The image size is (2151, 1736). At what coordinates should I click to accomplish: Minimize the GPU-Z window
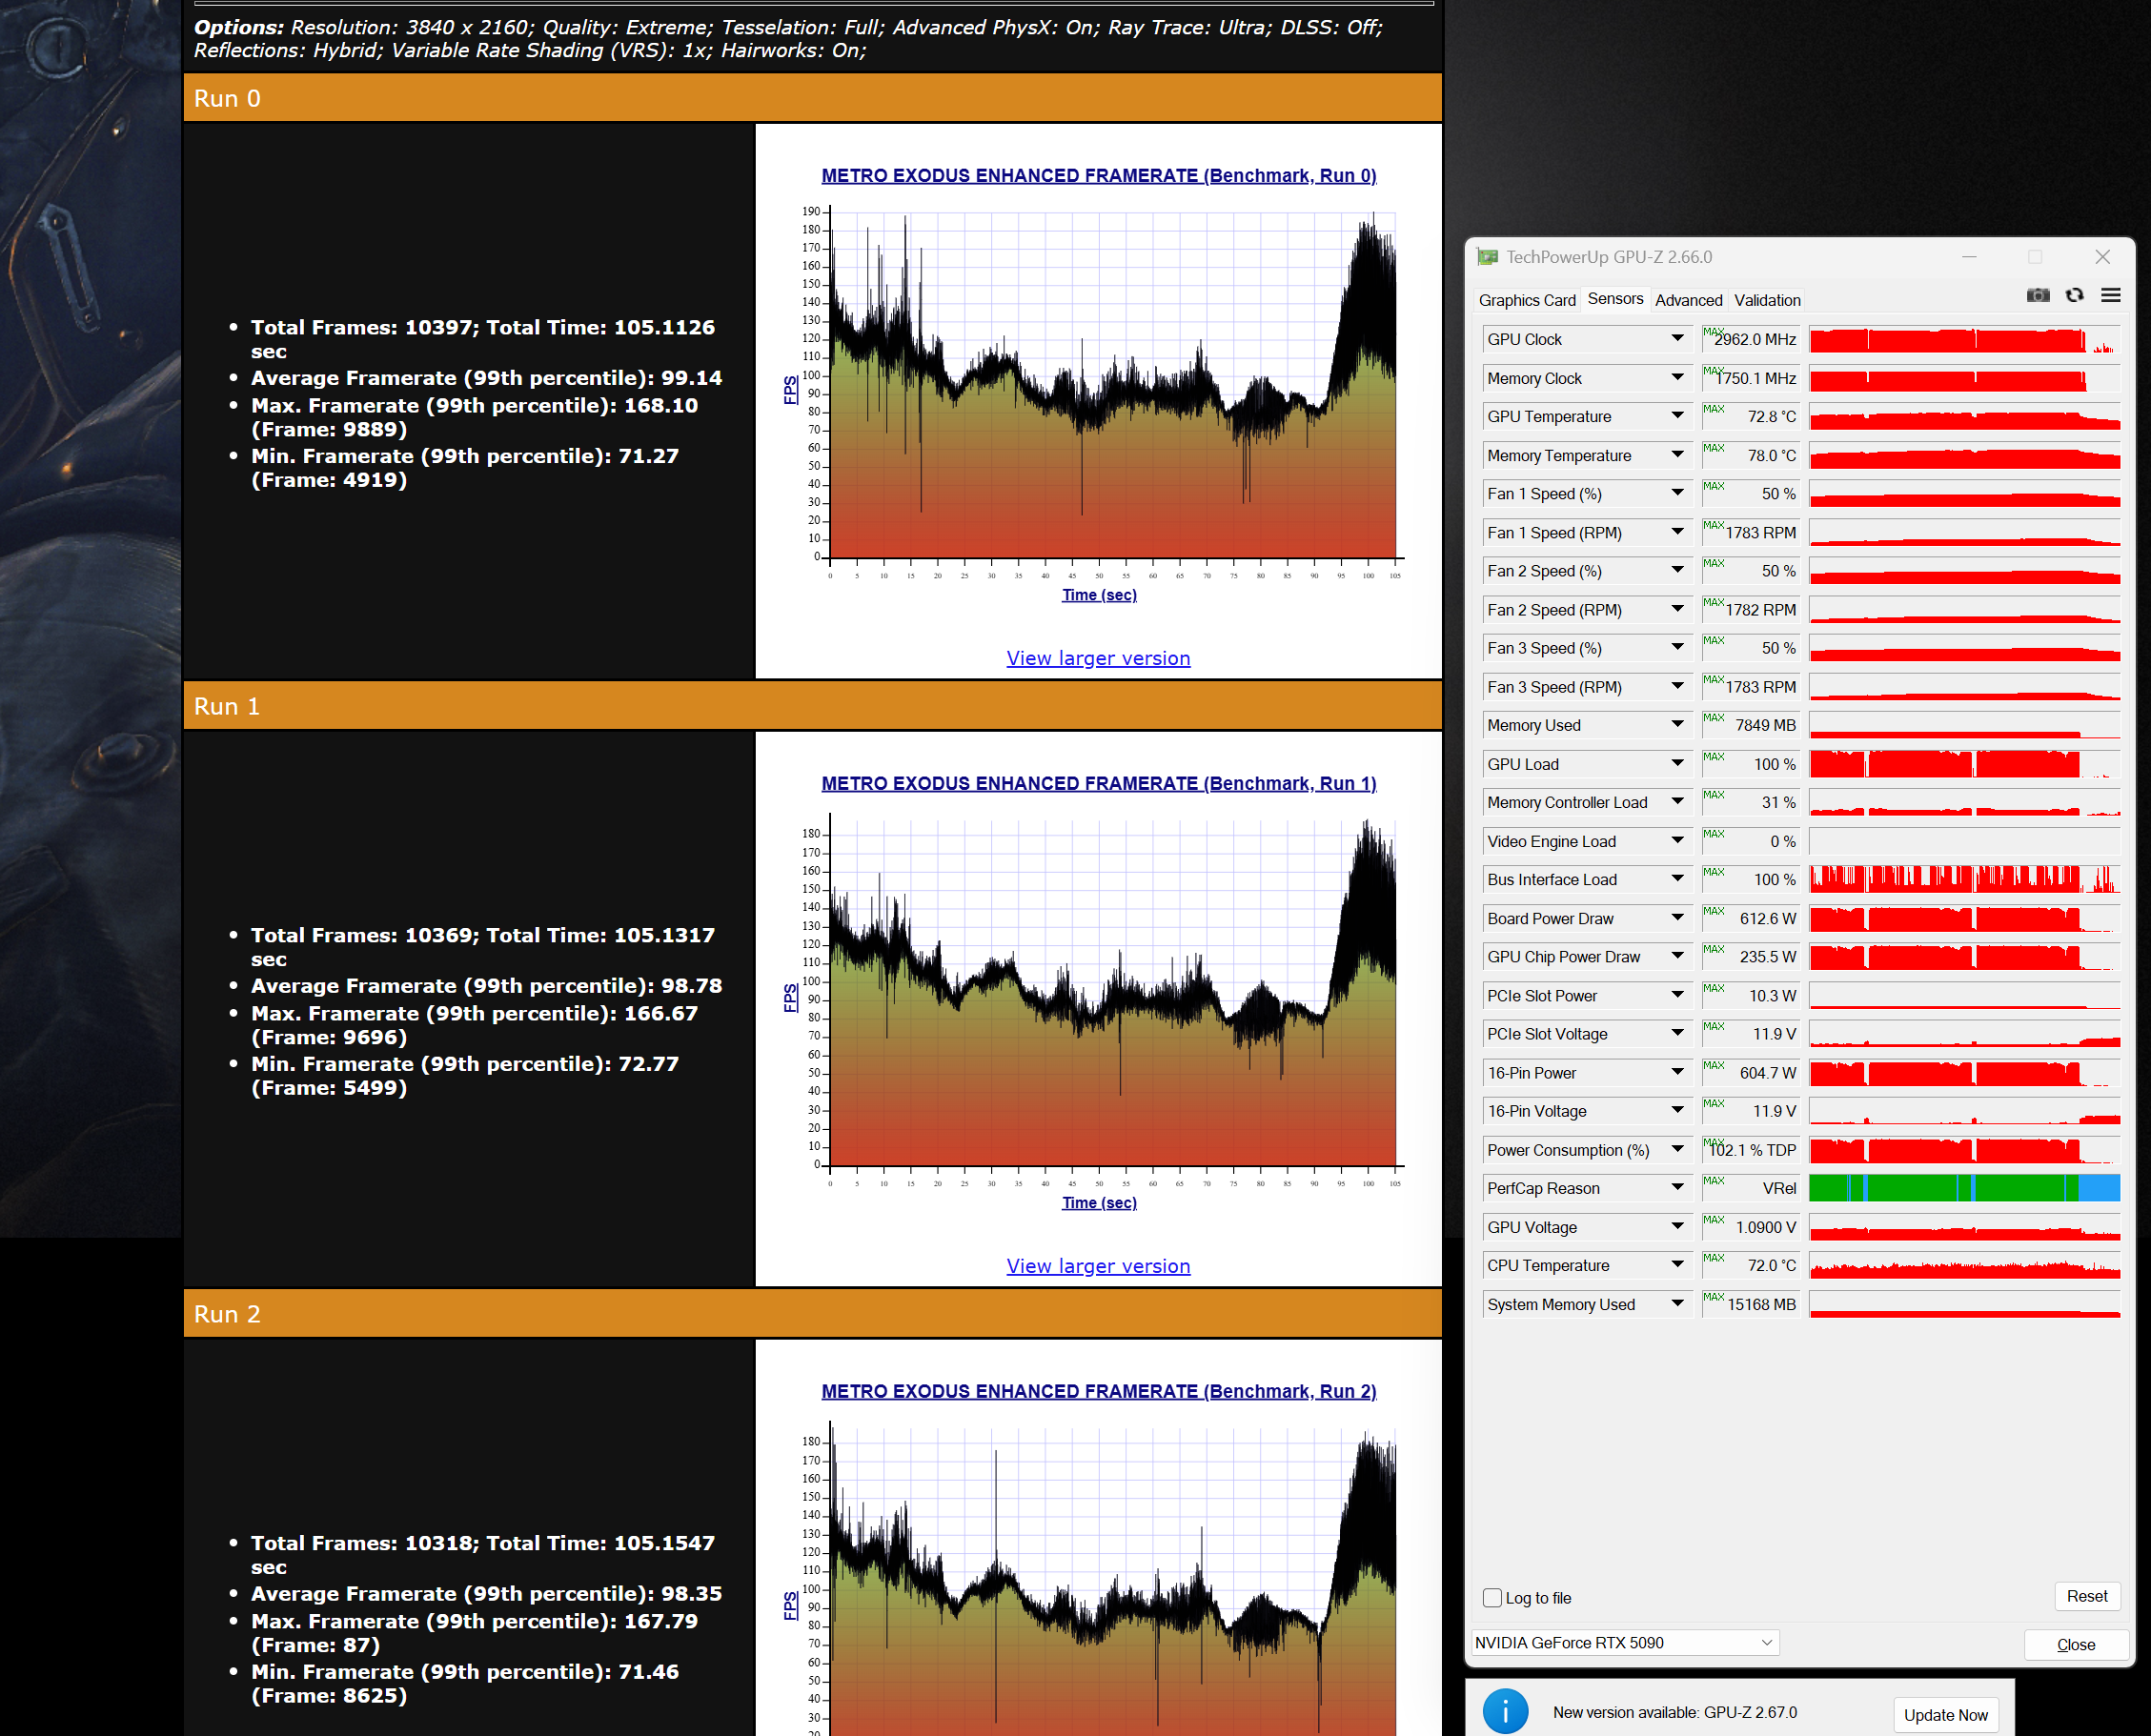[x=1968, y=257]
